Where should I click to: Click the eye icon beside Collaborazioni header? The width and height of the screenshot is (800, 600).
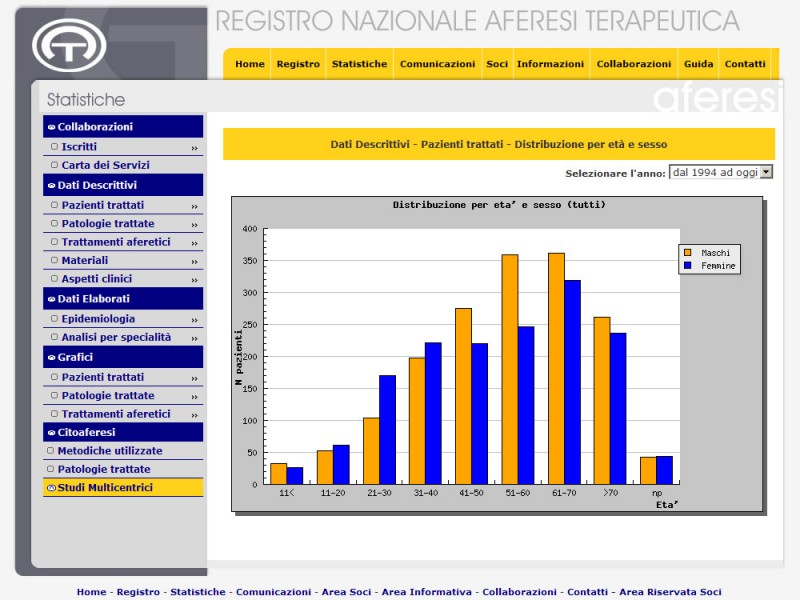[x=52, y=127]
